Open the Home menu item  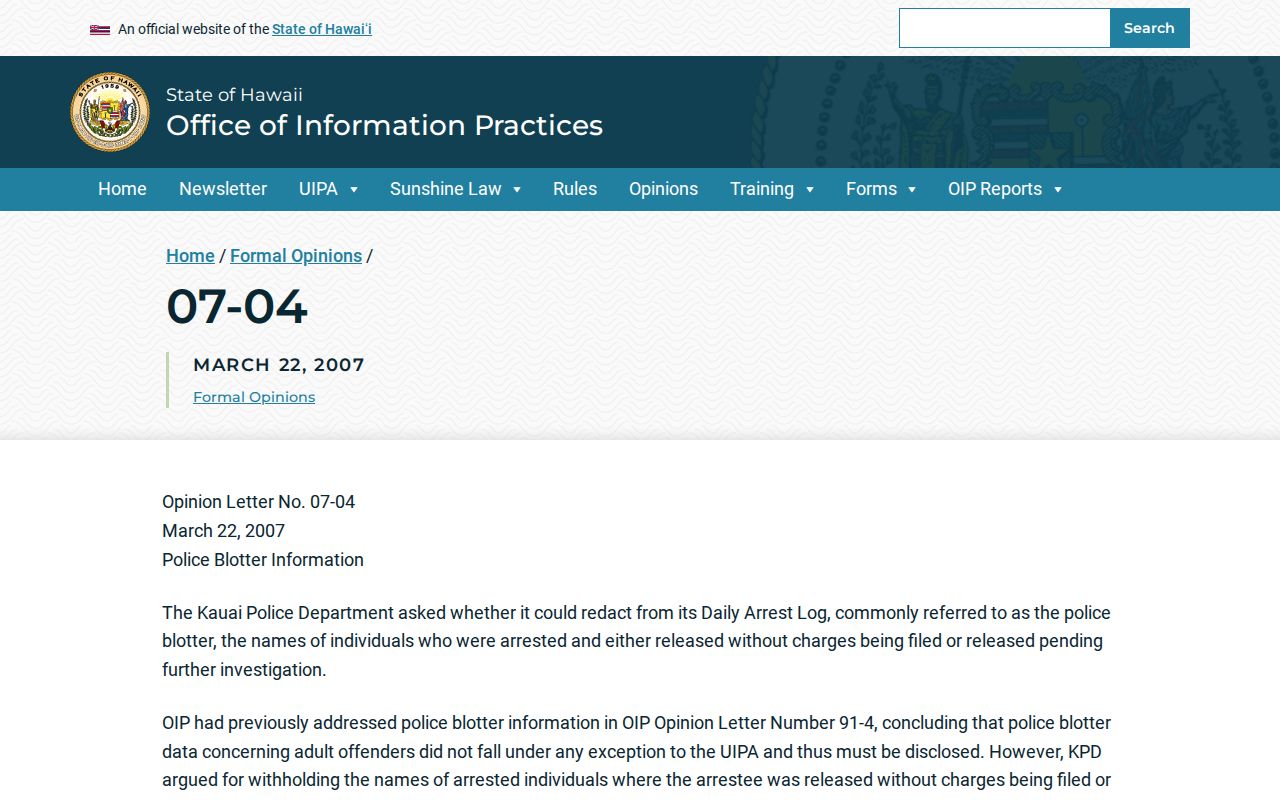click(x=122, y=189)
